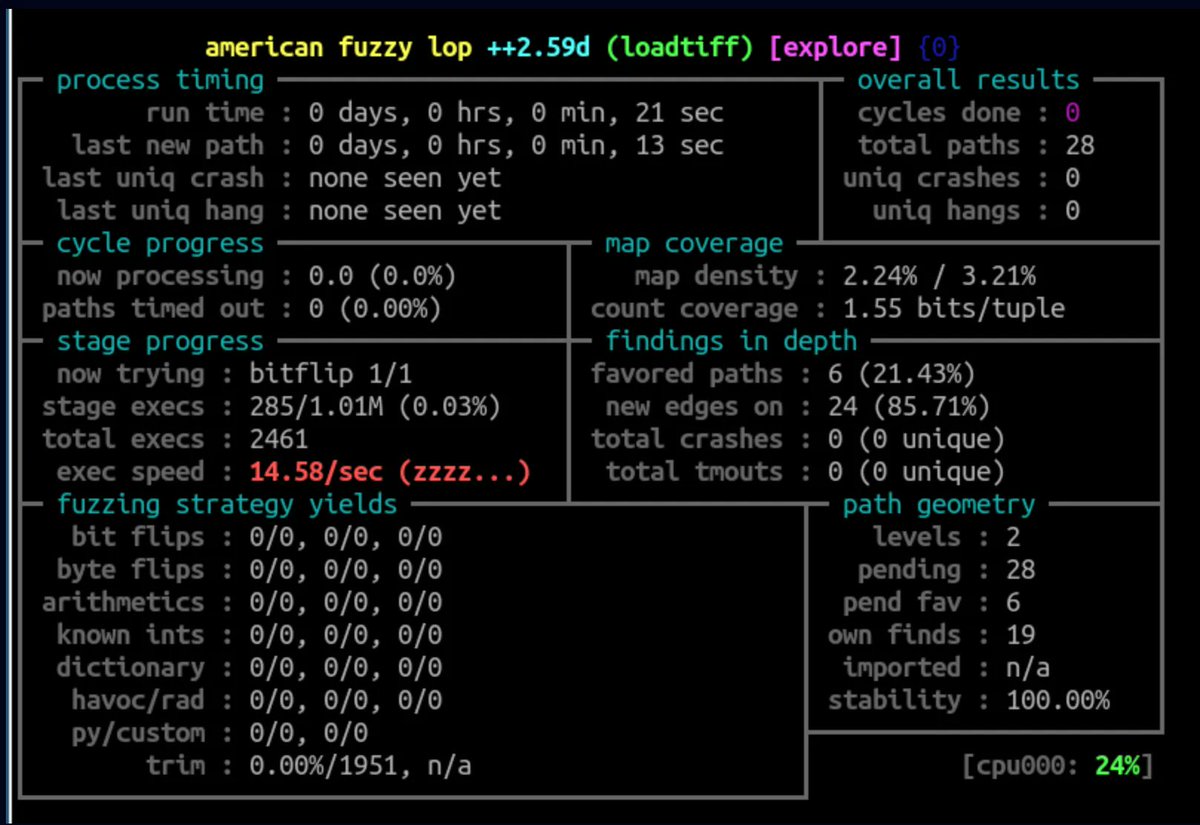
Task: Click the total execs value '2461'
Action: [x=279, y=439]
